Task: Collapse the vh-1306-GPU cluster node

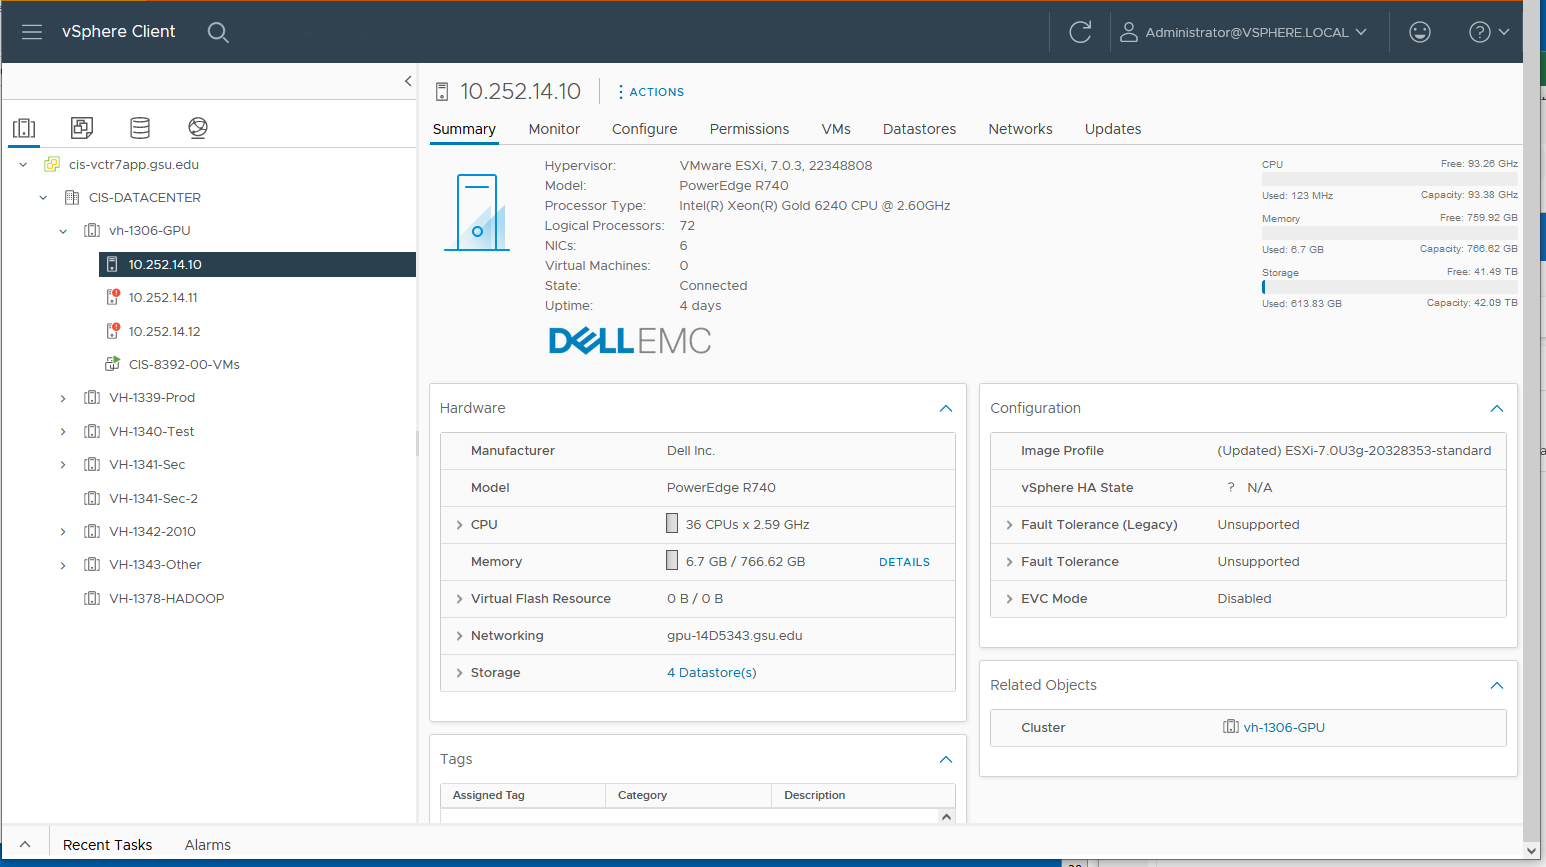Action: (x=63, y=231)
